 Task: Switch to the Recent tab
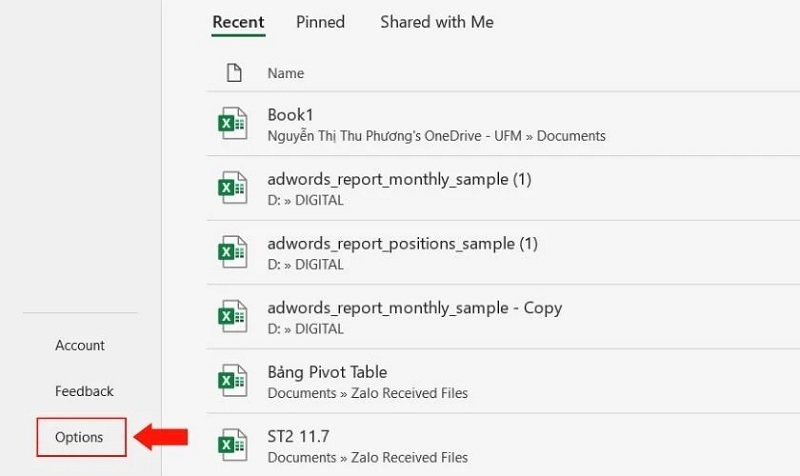click(x=238, y=22)
